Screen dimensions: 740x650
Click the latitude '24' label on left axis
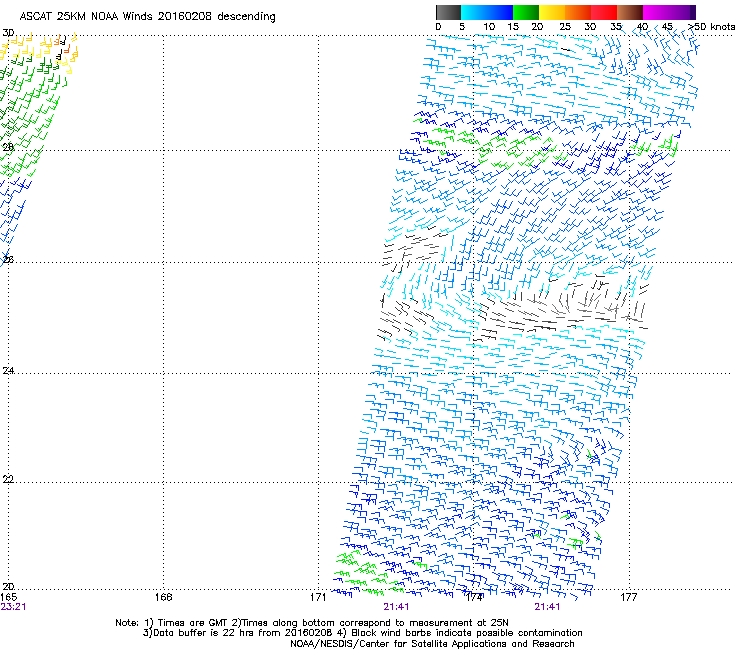coord(8,371)
